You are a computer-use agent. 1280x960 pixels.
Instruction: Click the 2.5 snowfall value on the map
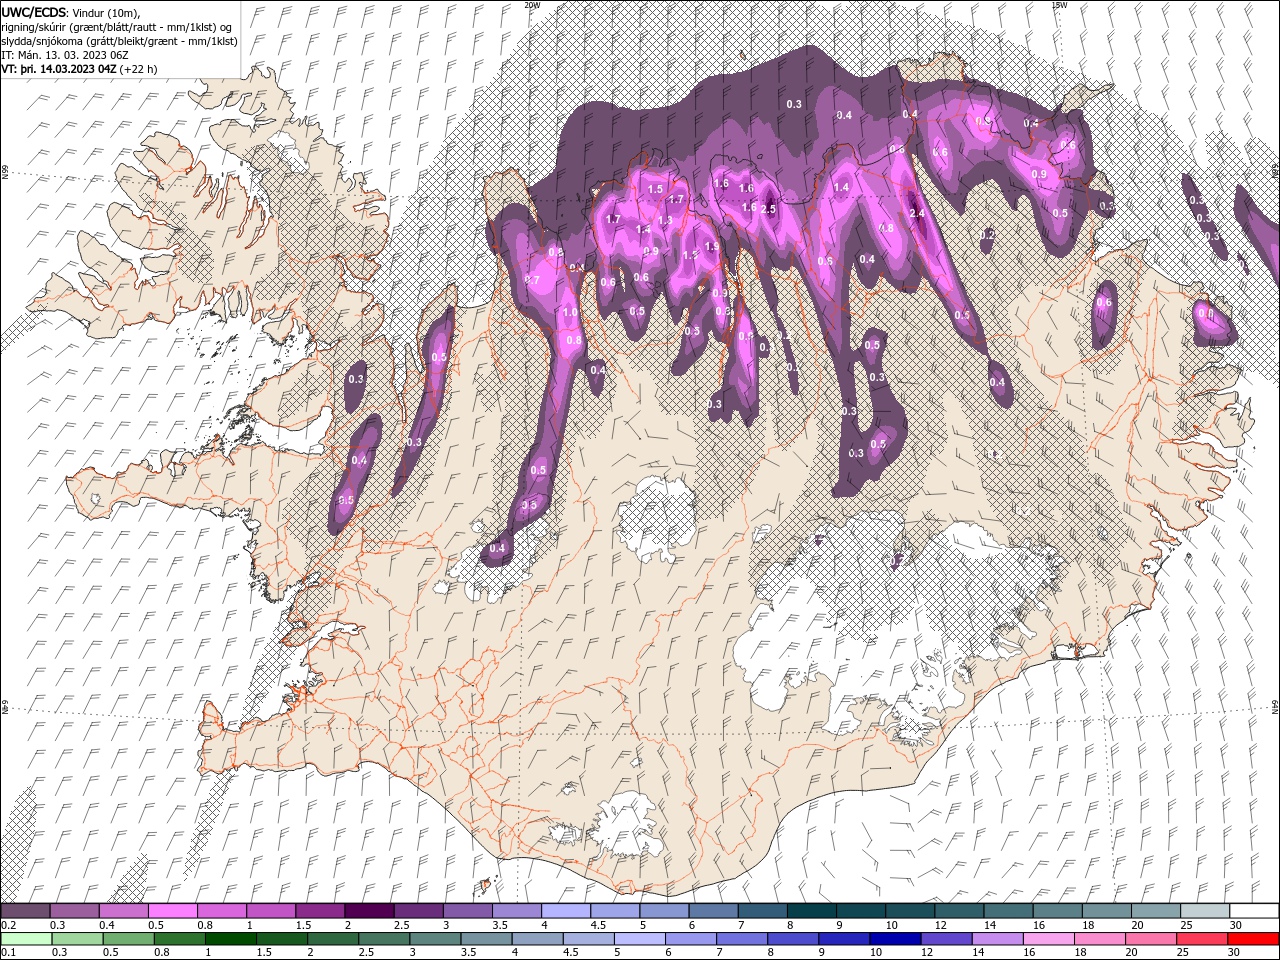tap(769, 209)
